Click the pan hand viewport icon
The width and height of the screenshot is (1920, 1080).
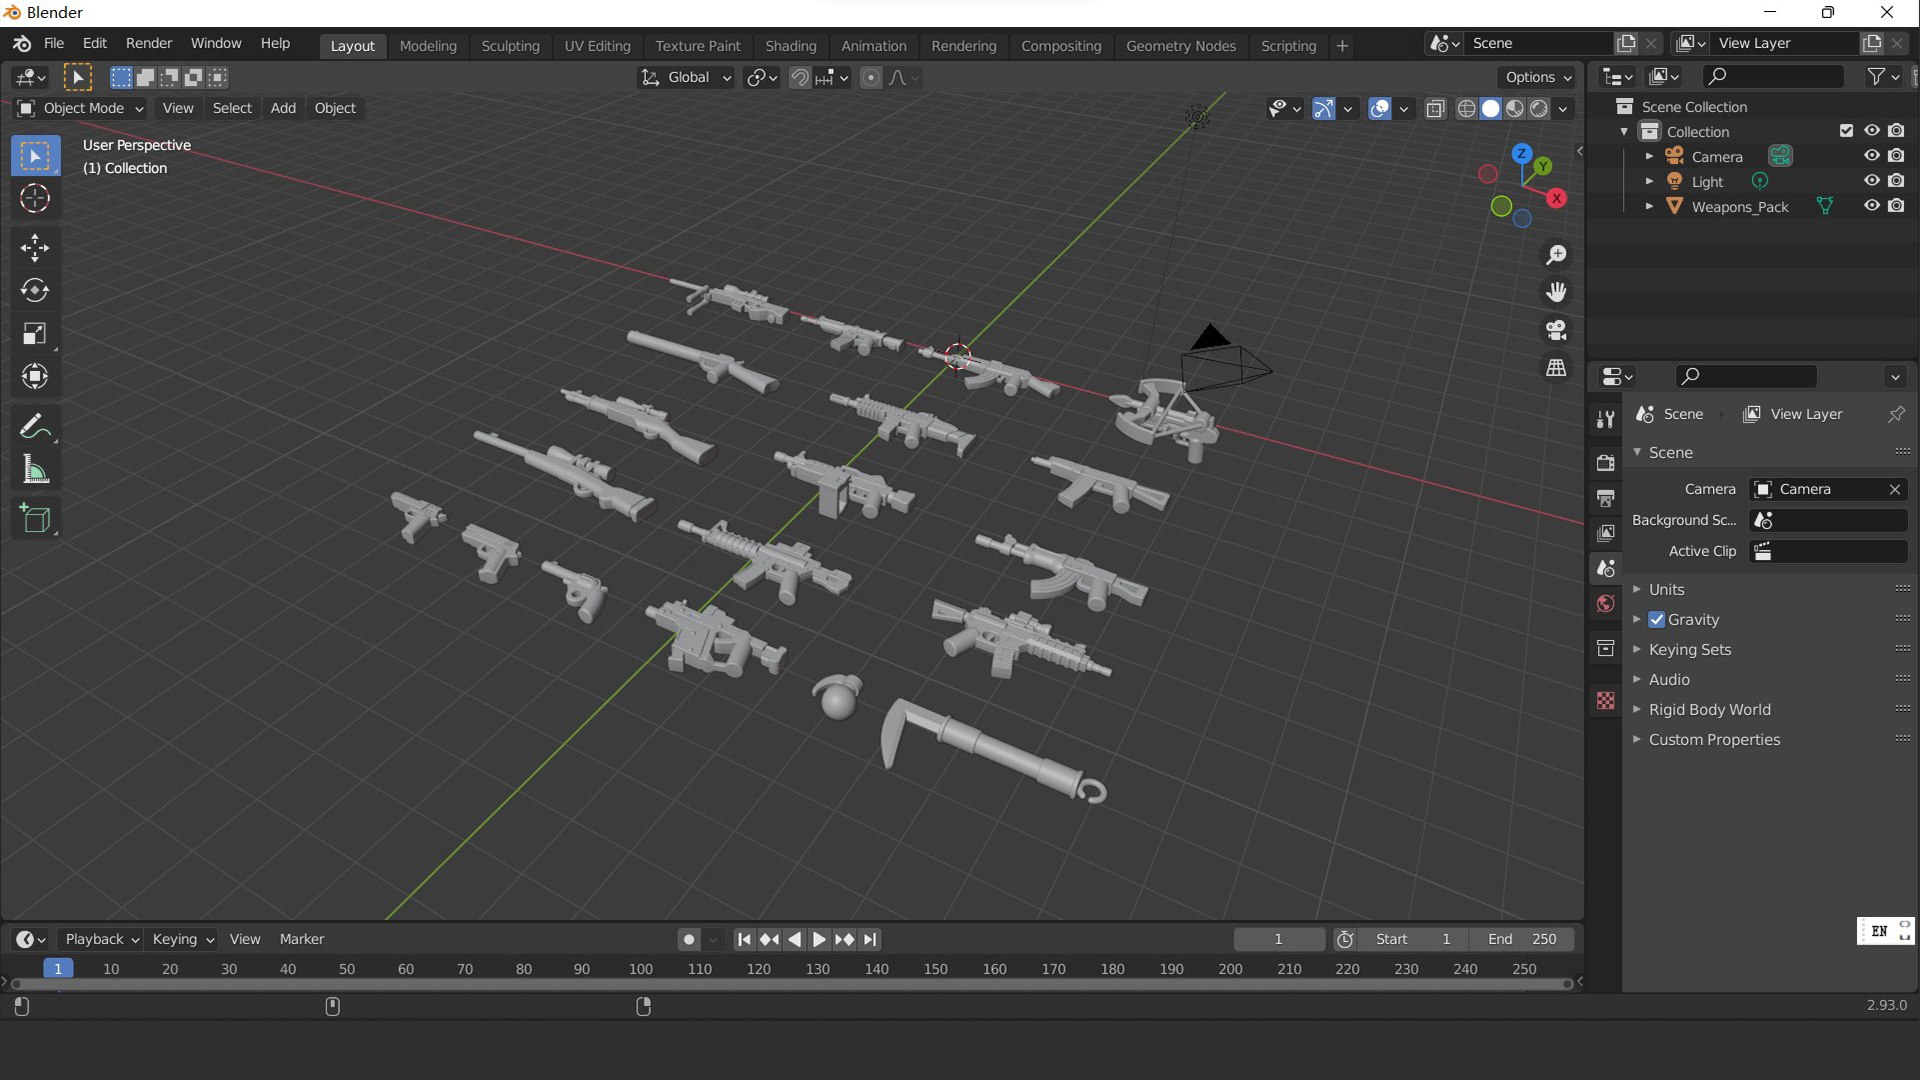1556,292
